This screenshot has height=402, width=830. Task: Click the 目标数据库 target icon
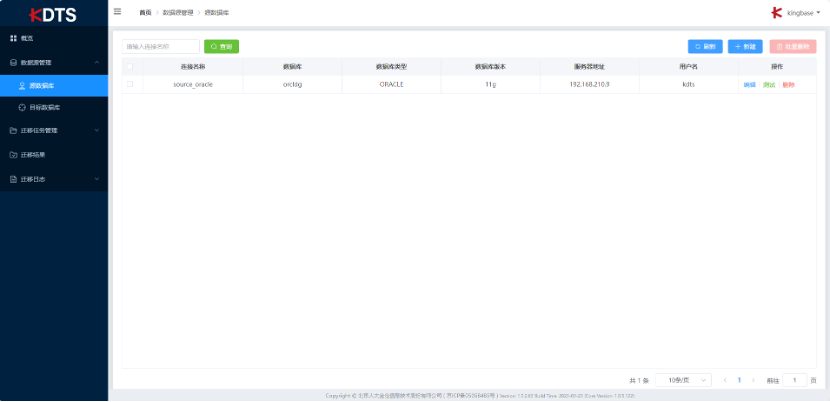[22, 108]
